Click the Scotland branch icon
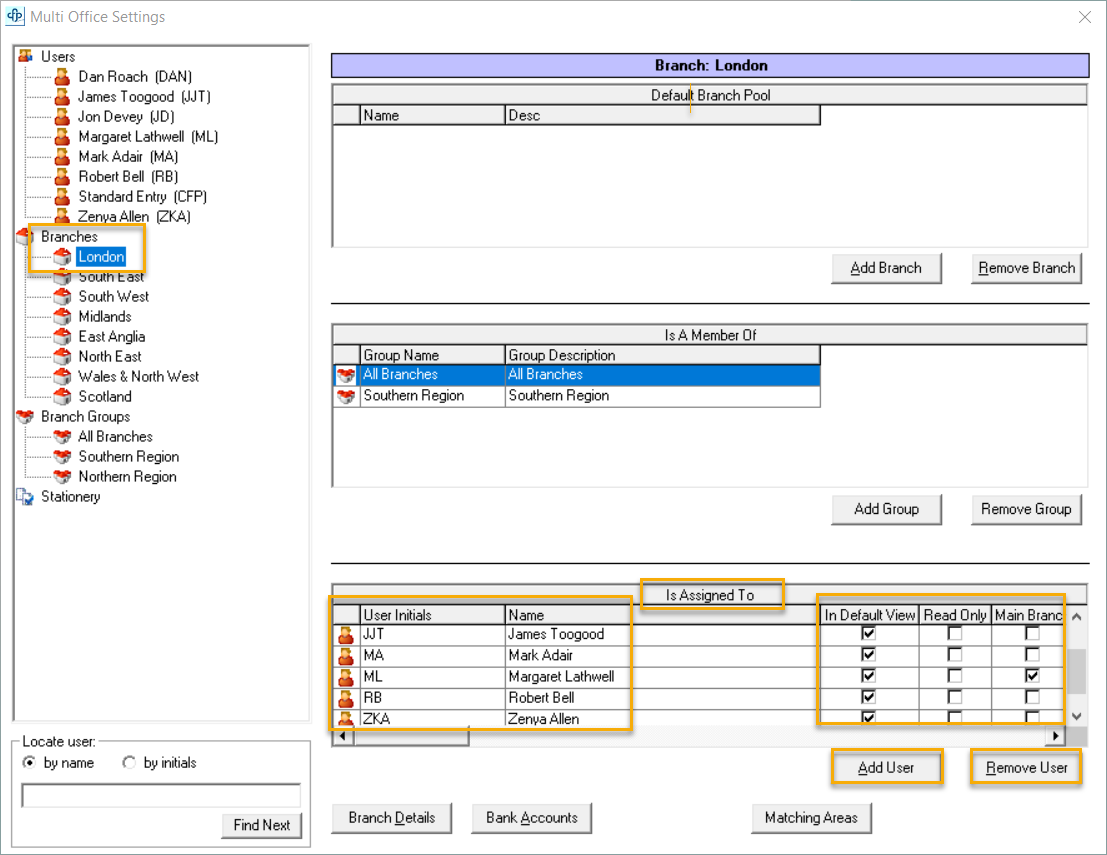Viewport: 1107px width, 855px height. point(62,396)
